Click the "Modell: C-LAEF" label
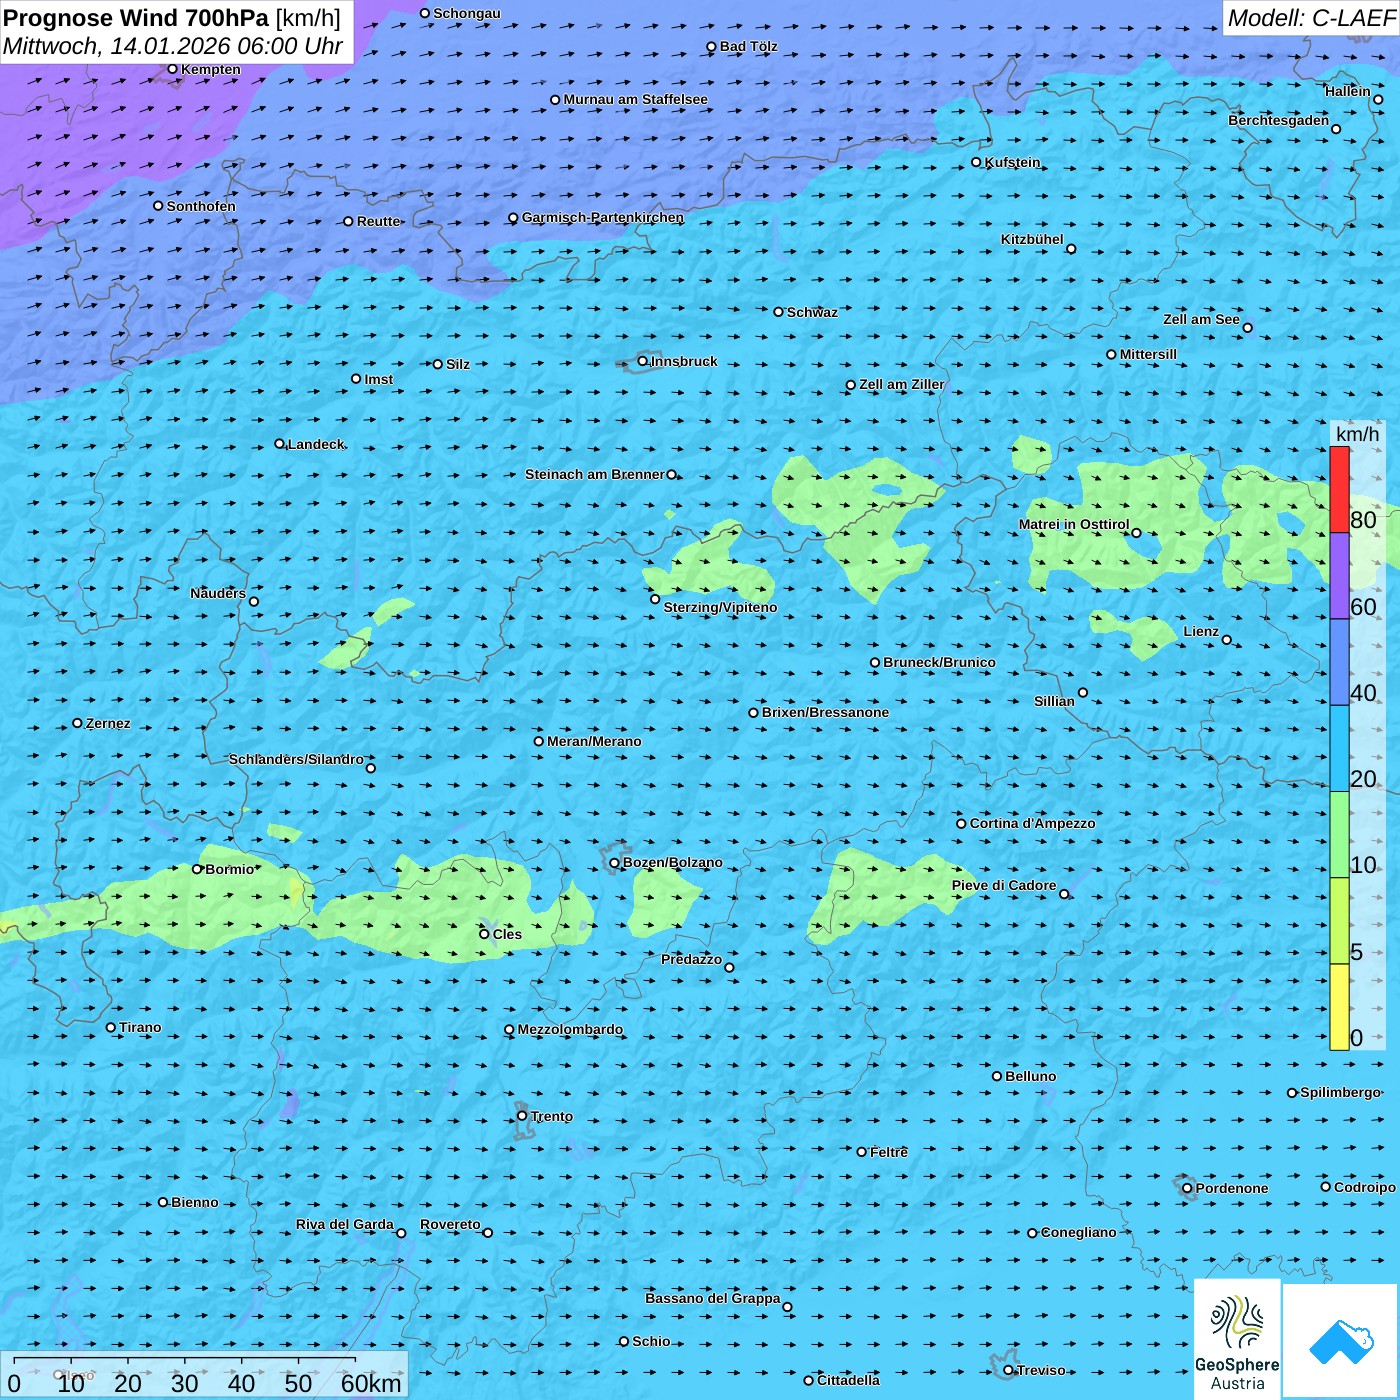Image resolution: width=1400 pixels, height=1400 pixels. 1311,18
